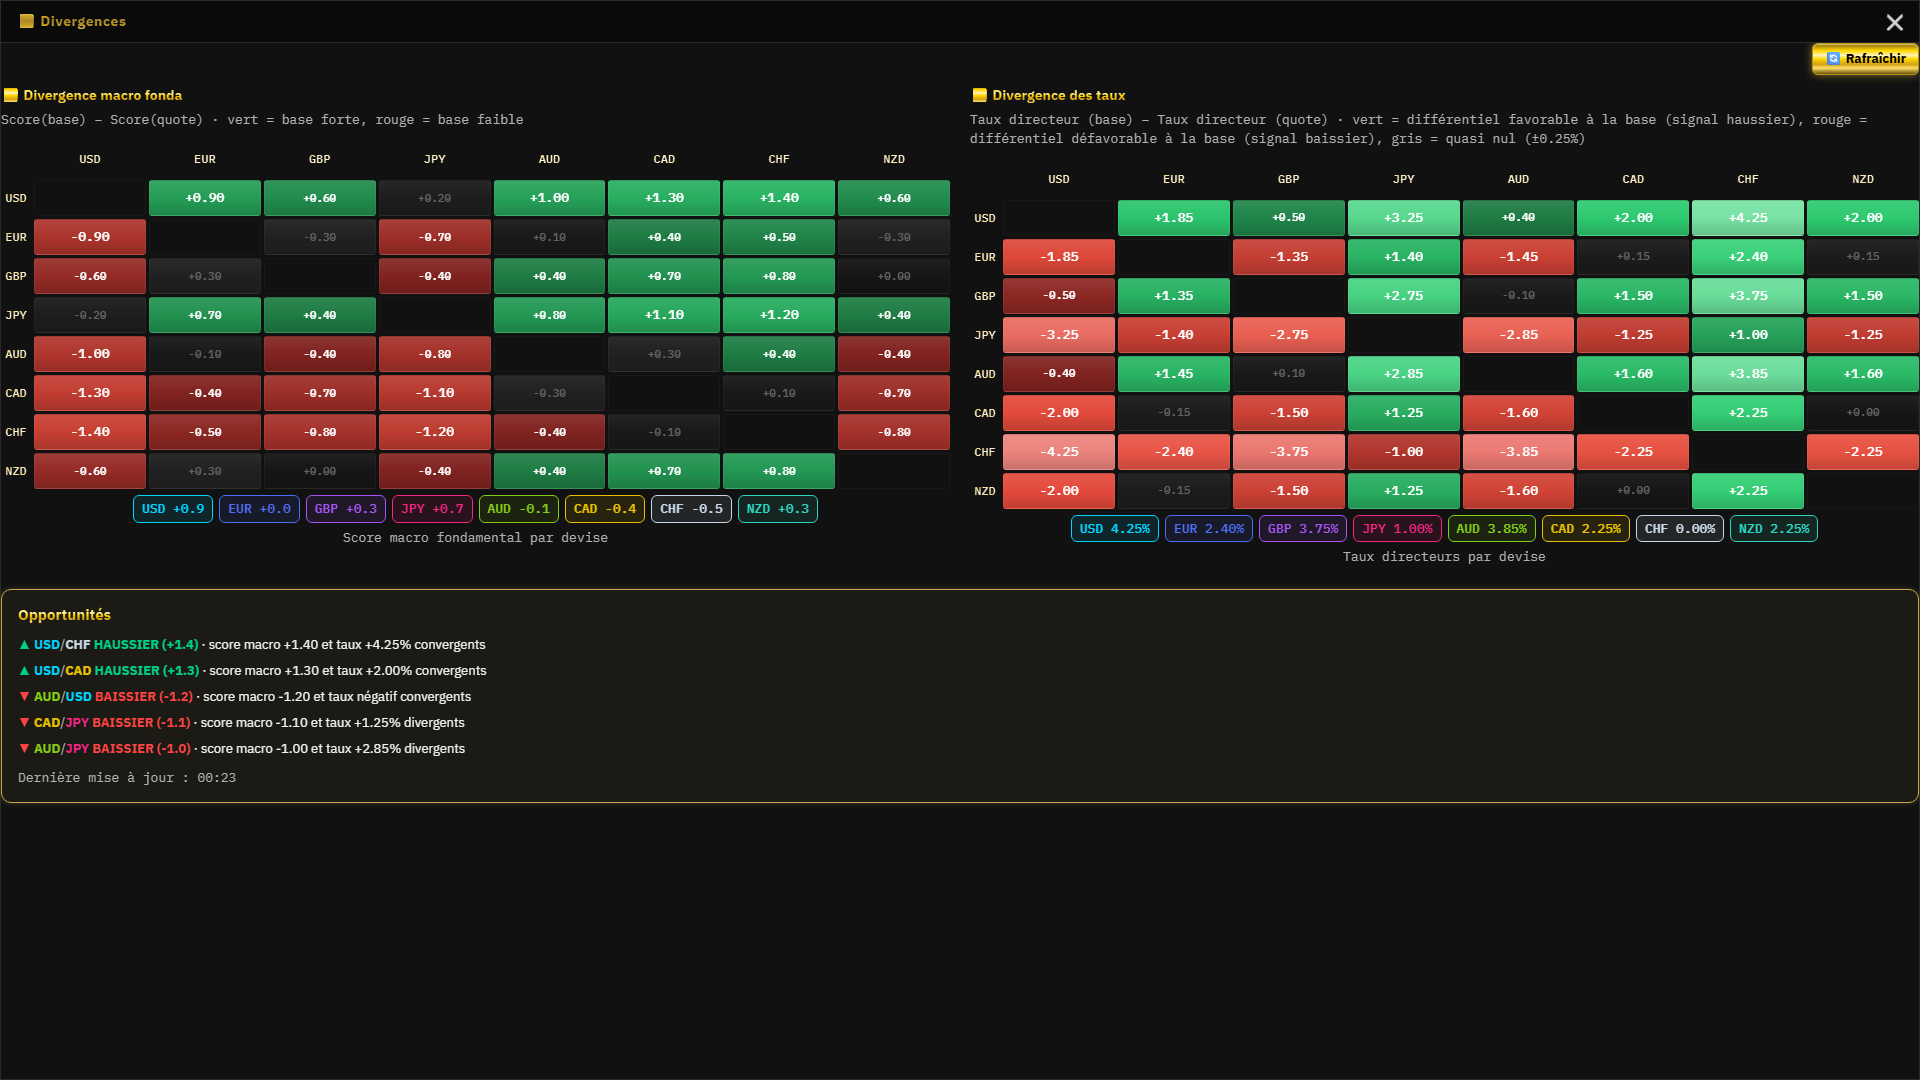The width and height of the screenshot is (1920, 1080).
Task: Click the +3.85 rates cell for AUD/CHF
Action: point(1748,374)
